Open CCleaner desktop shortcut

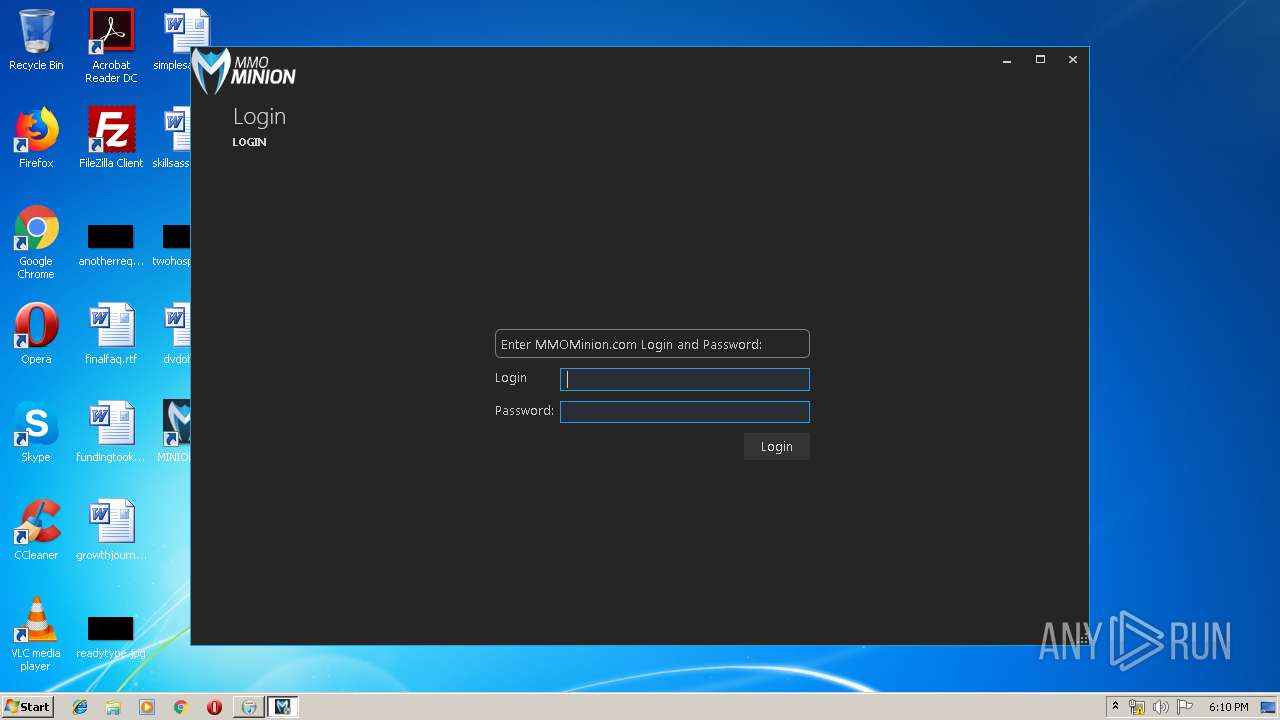(x=36, y=530)
